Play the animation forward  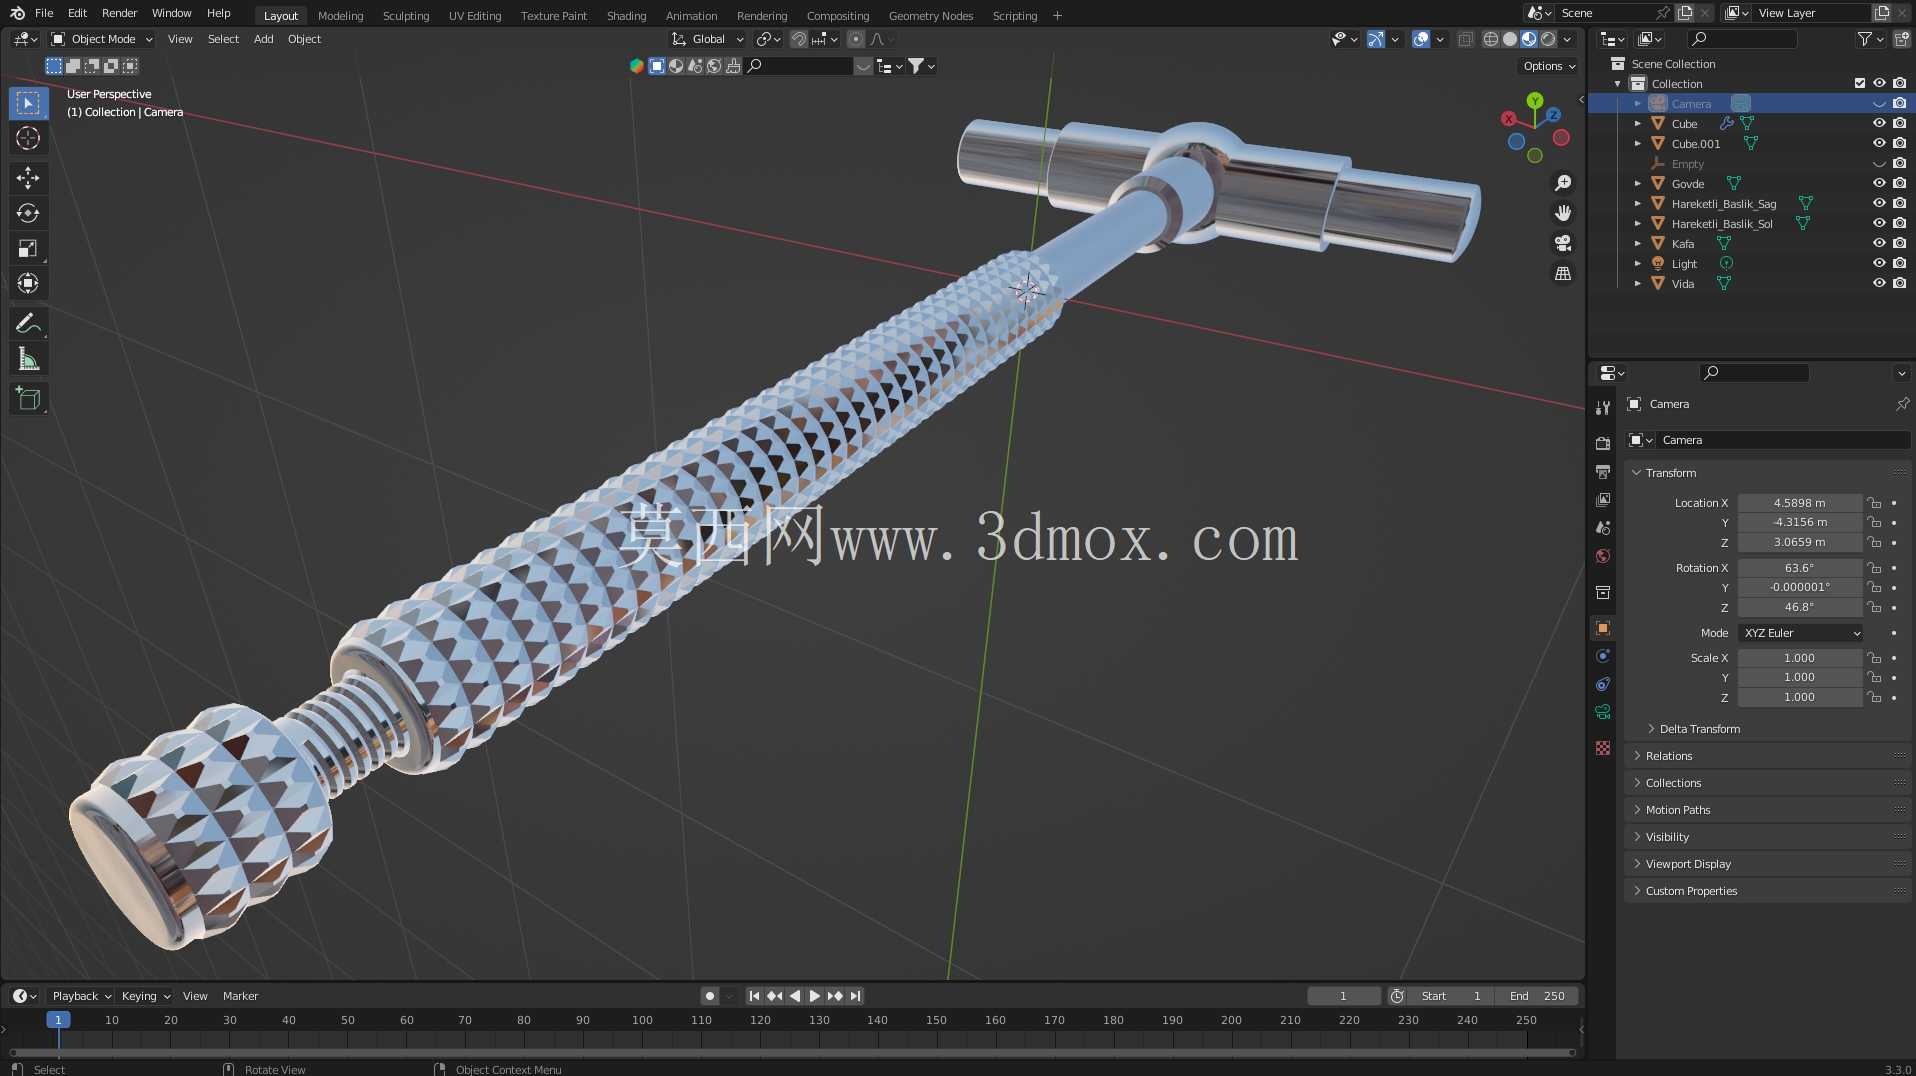click(814, 996)
